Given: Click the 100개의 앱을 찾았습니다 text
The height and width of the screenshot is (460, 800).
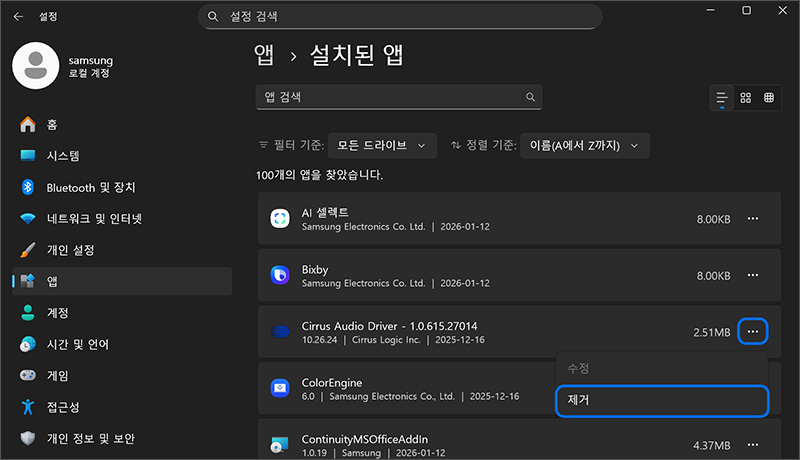Looking at the screenshot, I should pyautogui.click(x=319, y=175).
